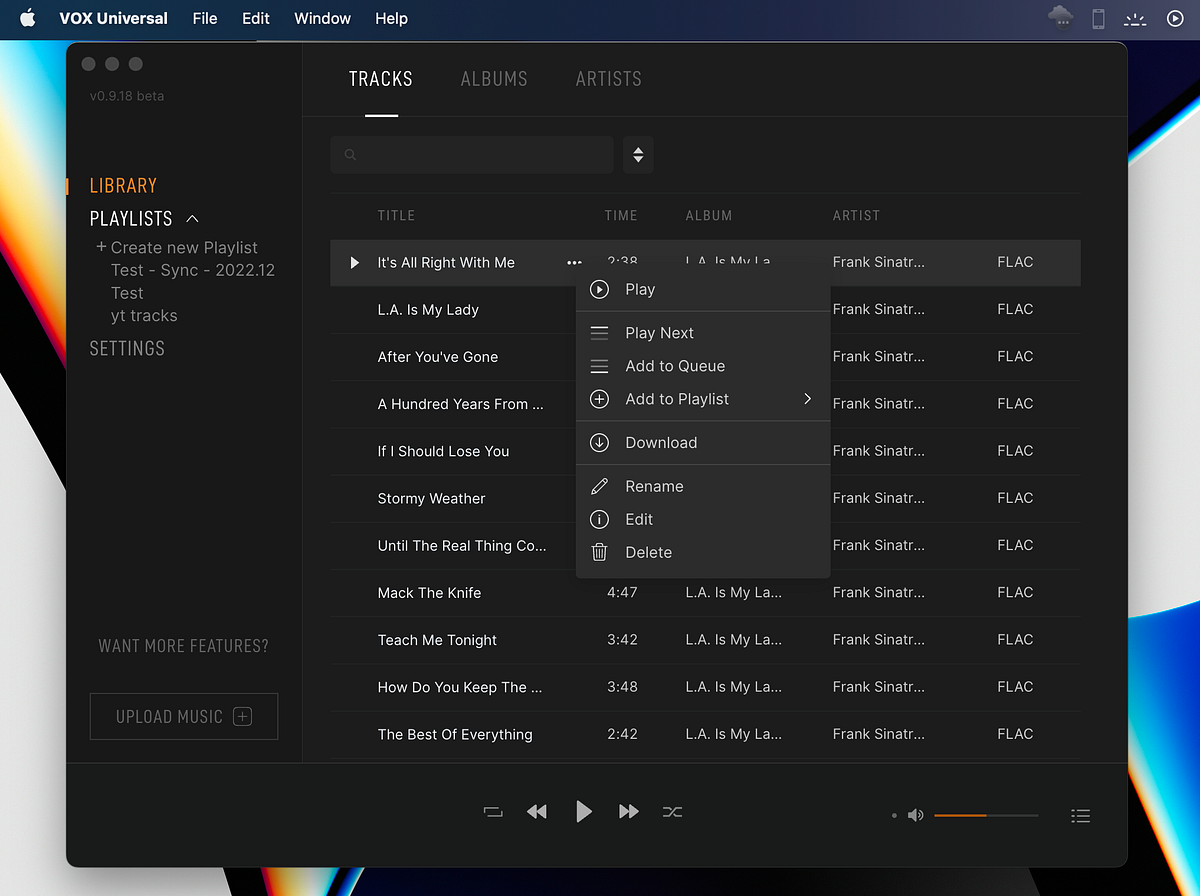
Task: Enable shuffle in the playback bar
Action: [x=672, y=812]
